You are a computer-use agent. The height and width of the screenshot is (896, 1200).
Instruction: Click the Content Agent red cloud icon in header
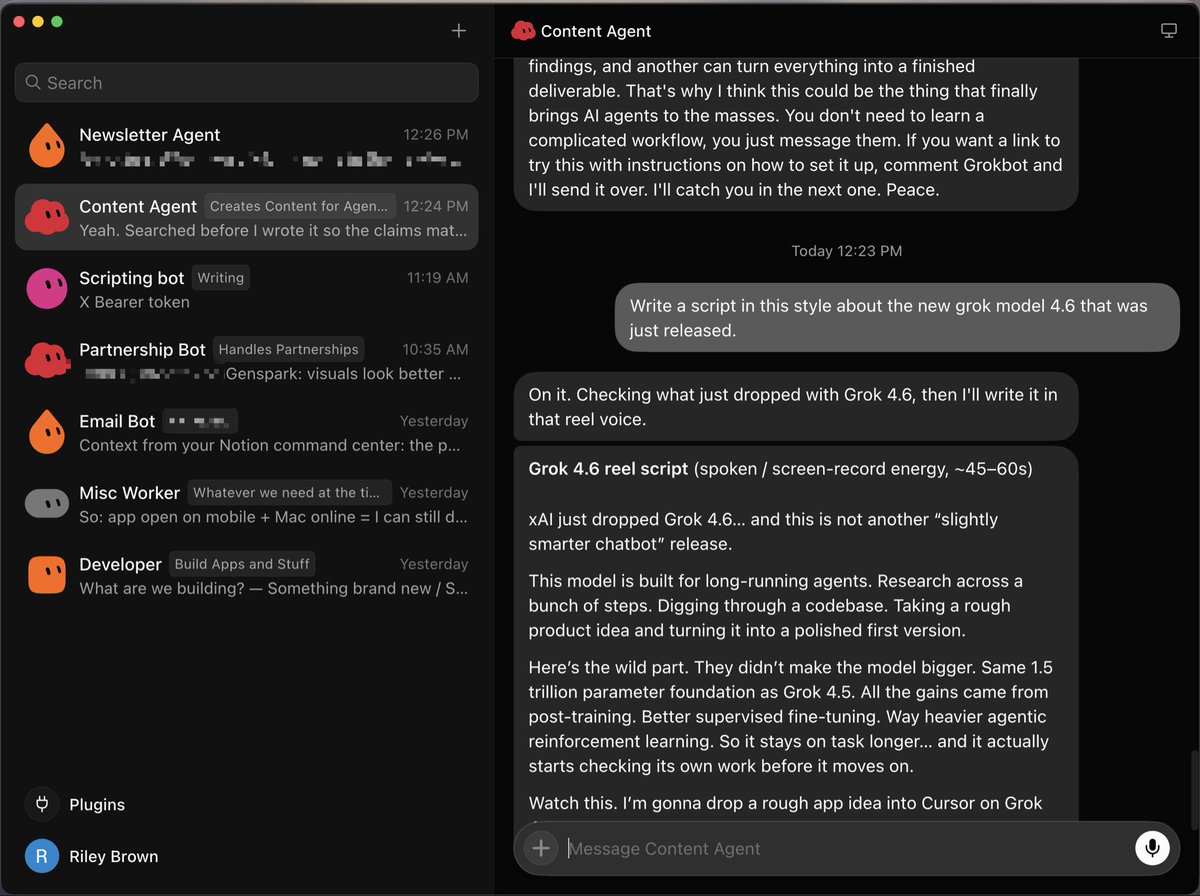[523, 31]
